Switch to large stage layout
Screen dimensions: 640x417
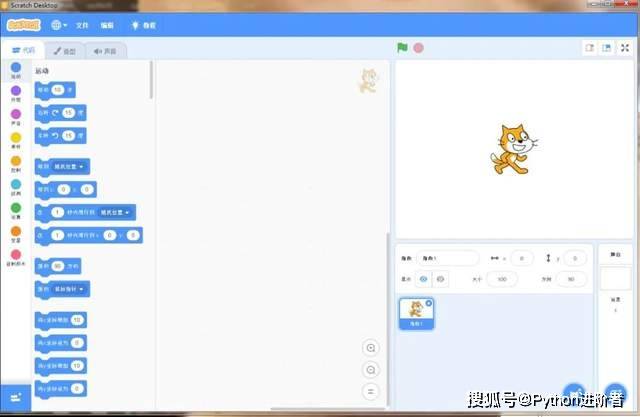point(607,48)
